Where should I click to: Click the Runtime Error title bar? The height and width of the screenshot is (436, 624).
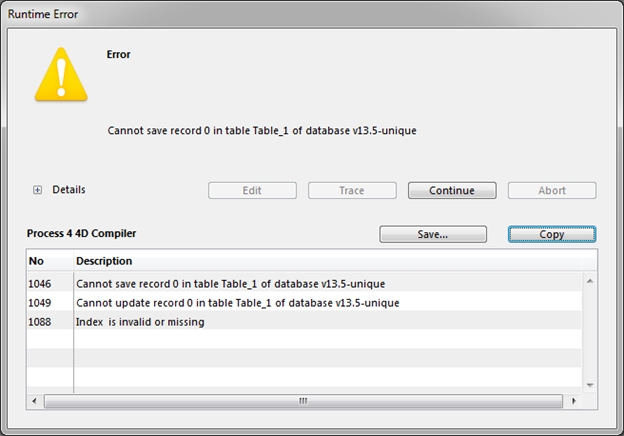300,14
